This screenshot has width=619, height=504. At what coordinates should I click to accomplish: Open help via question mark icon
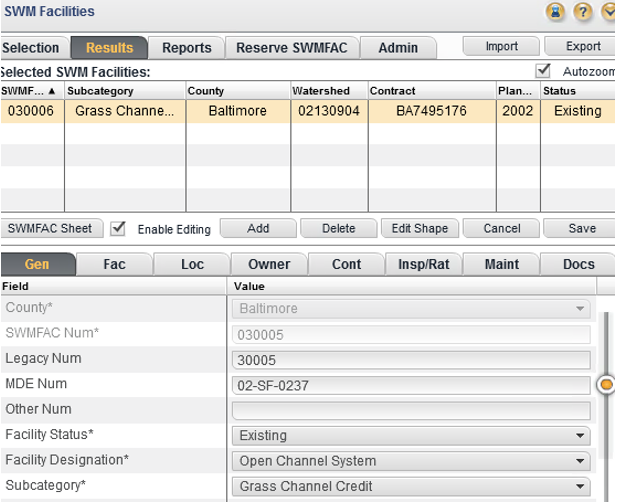tap(583, 12)
